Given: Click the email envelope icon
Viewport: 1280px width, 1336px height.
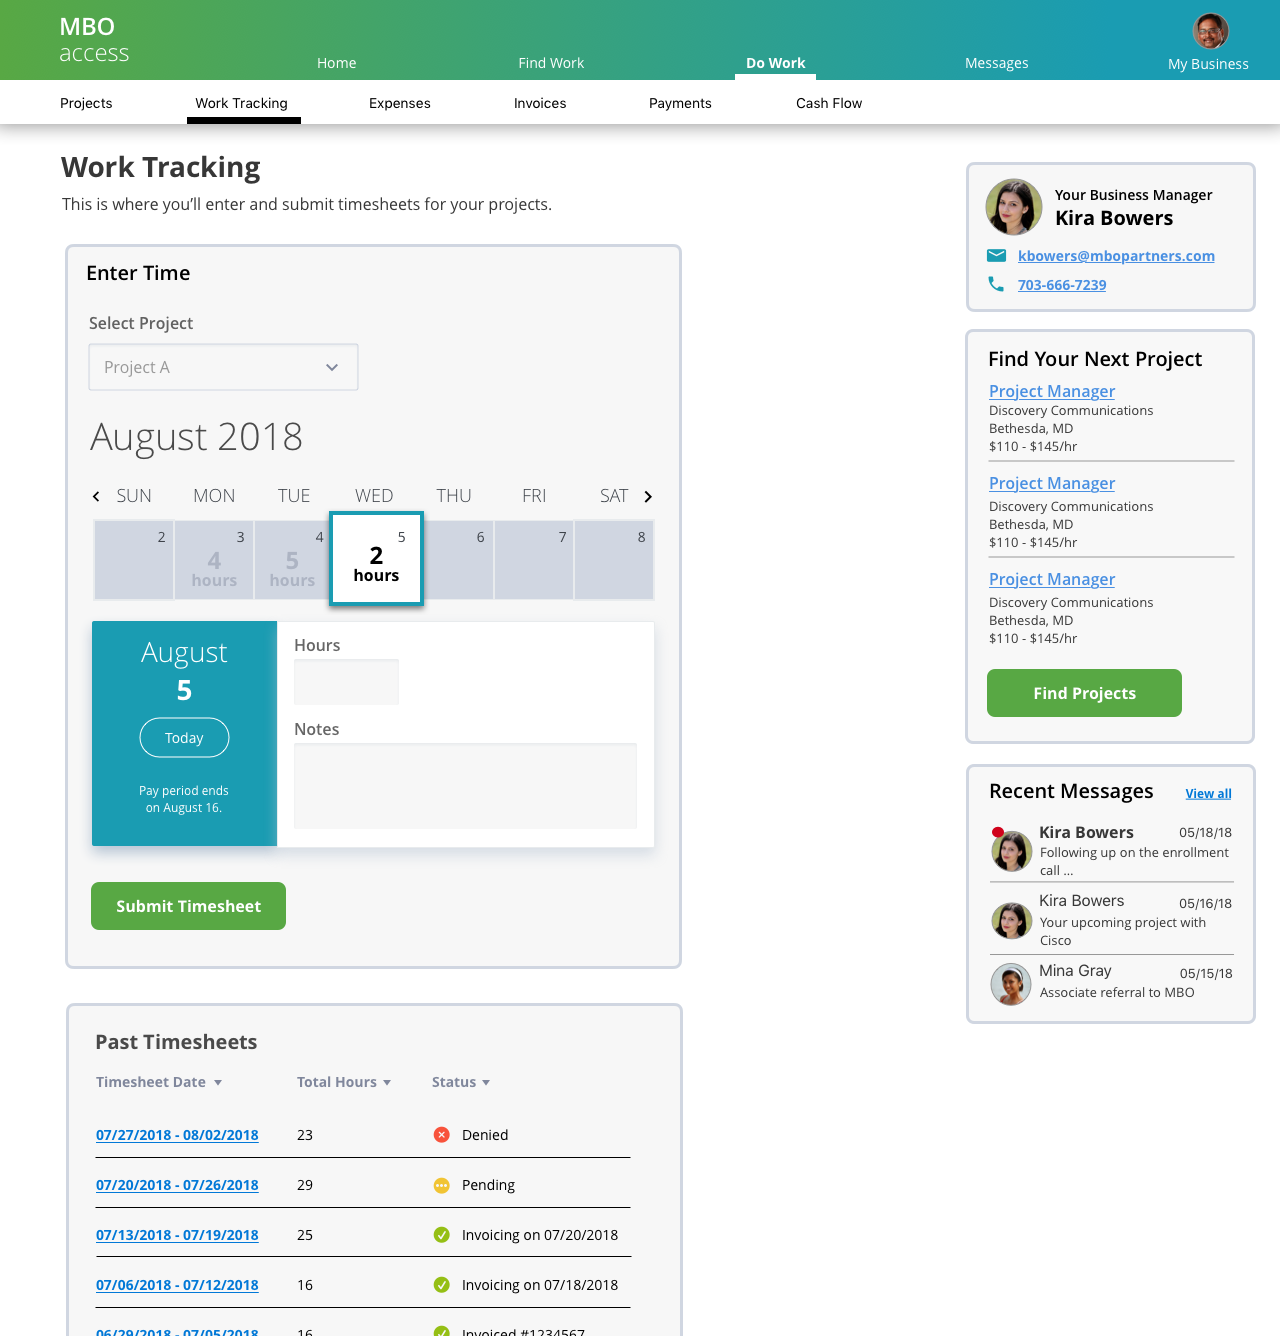Looking at the screenshot, I should [997, 256].
